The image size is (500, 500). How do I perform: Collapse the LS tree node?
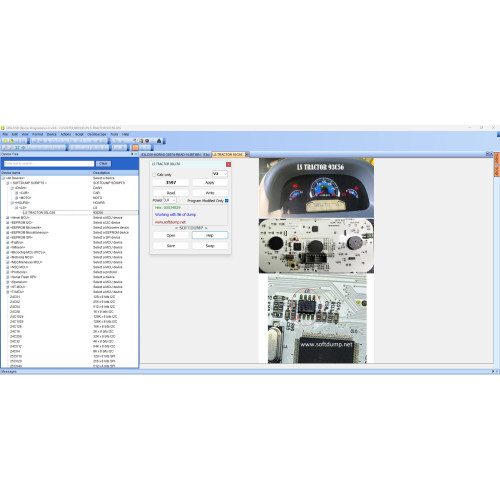click(17, 208)
